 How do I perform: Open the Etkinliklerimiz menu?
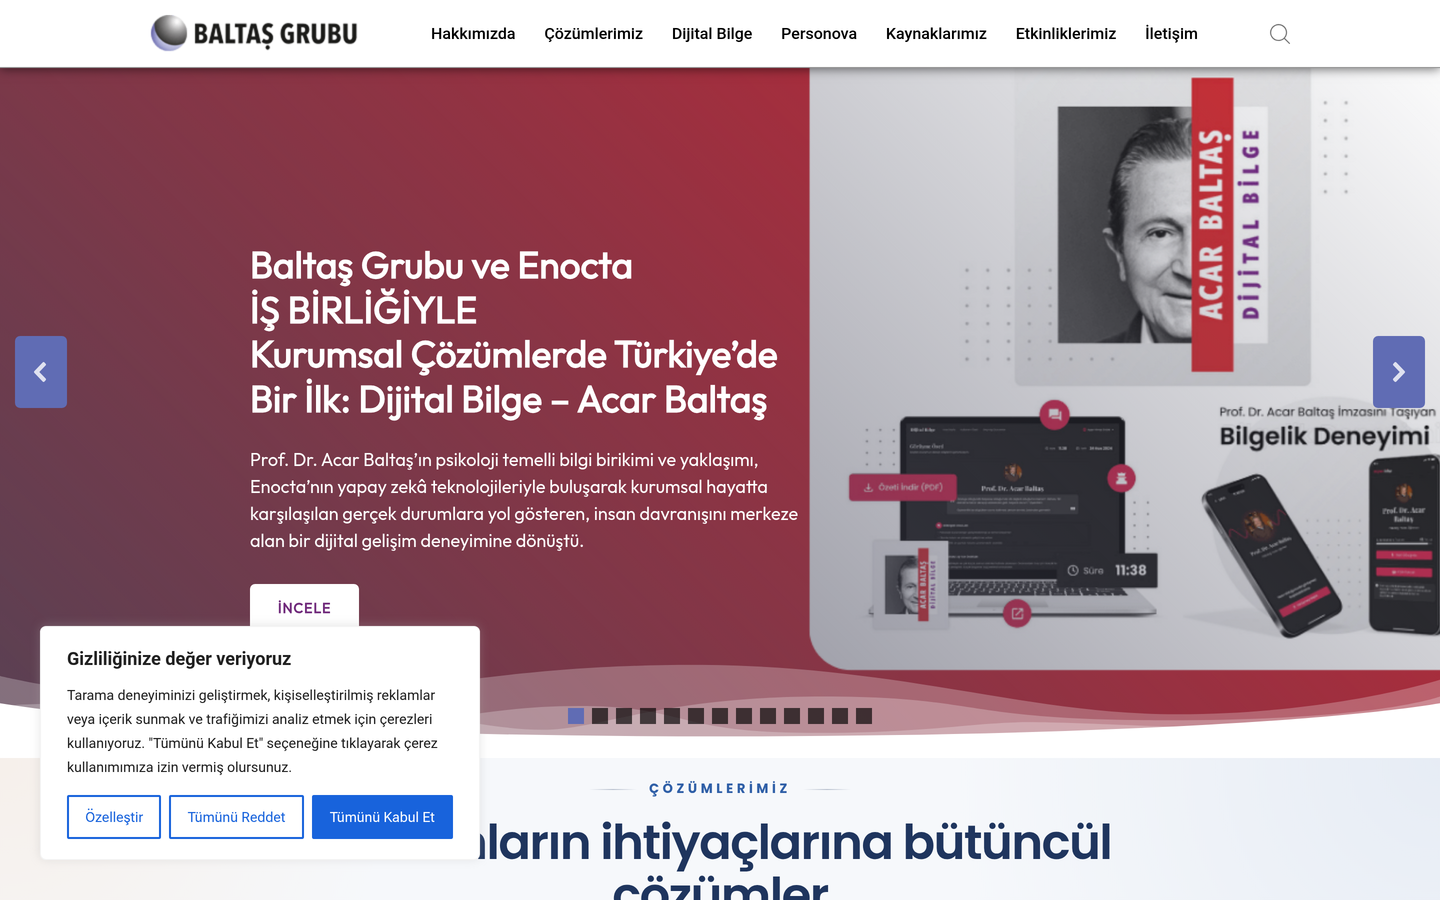(x=1066, y=34)
